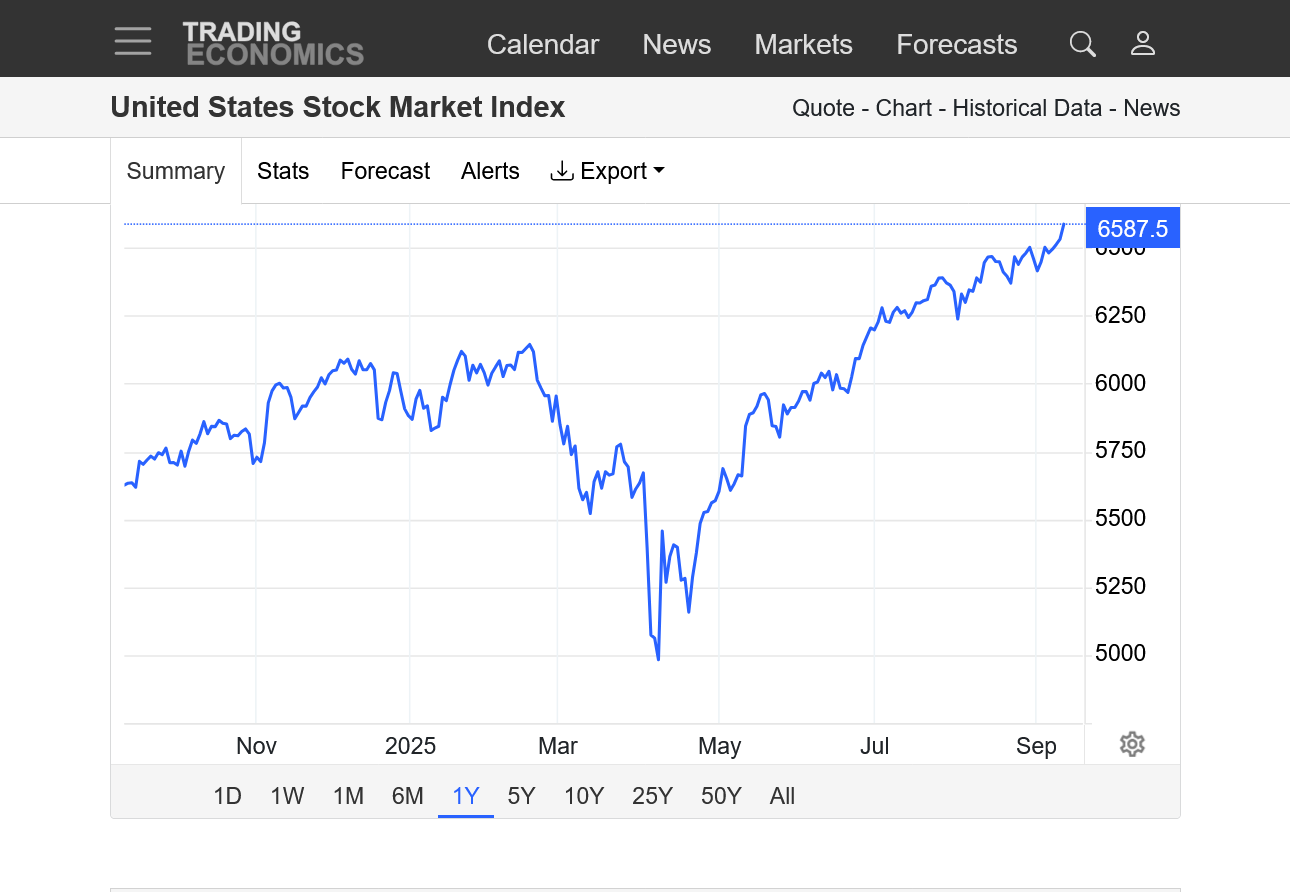Set chart range to 5Y
Image resolution: width=1290 pixels, height=892 pixels.
pos(521,796)
